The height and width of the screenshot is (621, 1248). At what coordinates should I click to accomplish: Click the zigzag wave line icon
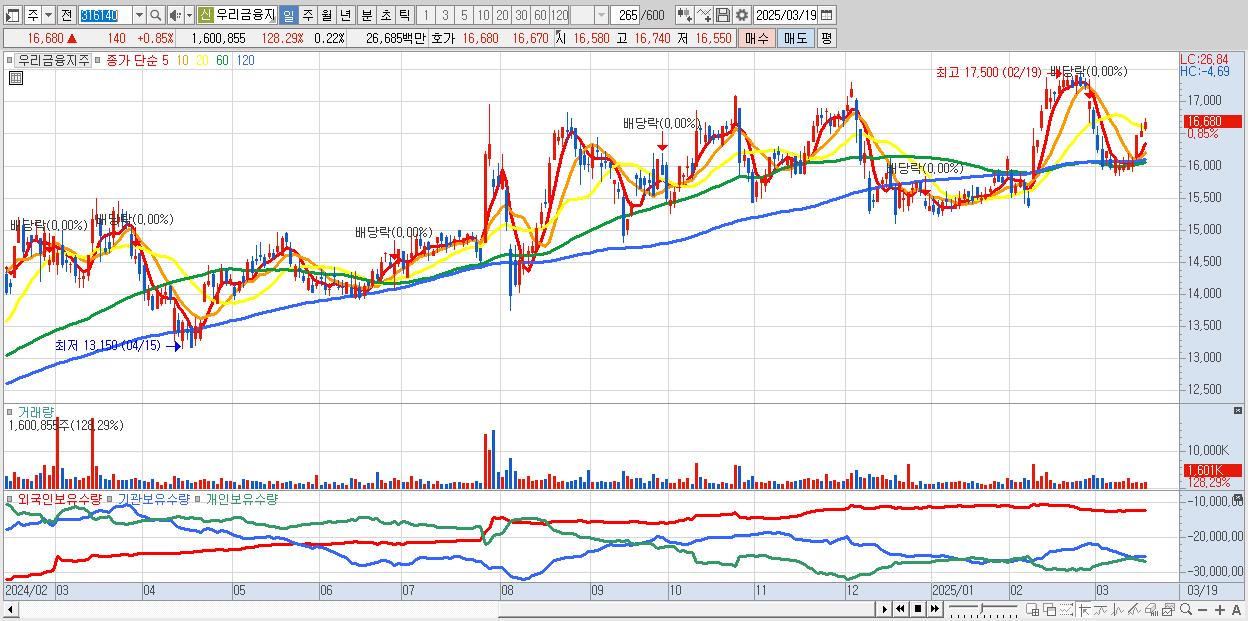(x=1118, y=609)
